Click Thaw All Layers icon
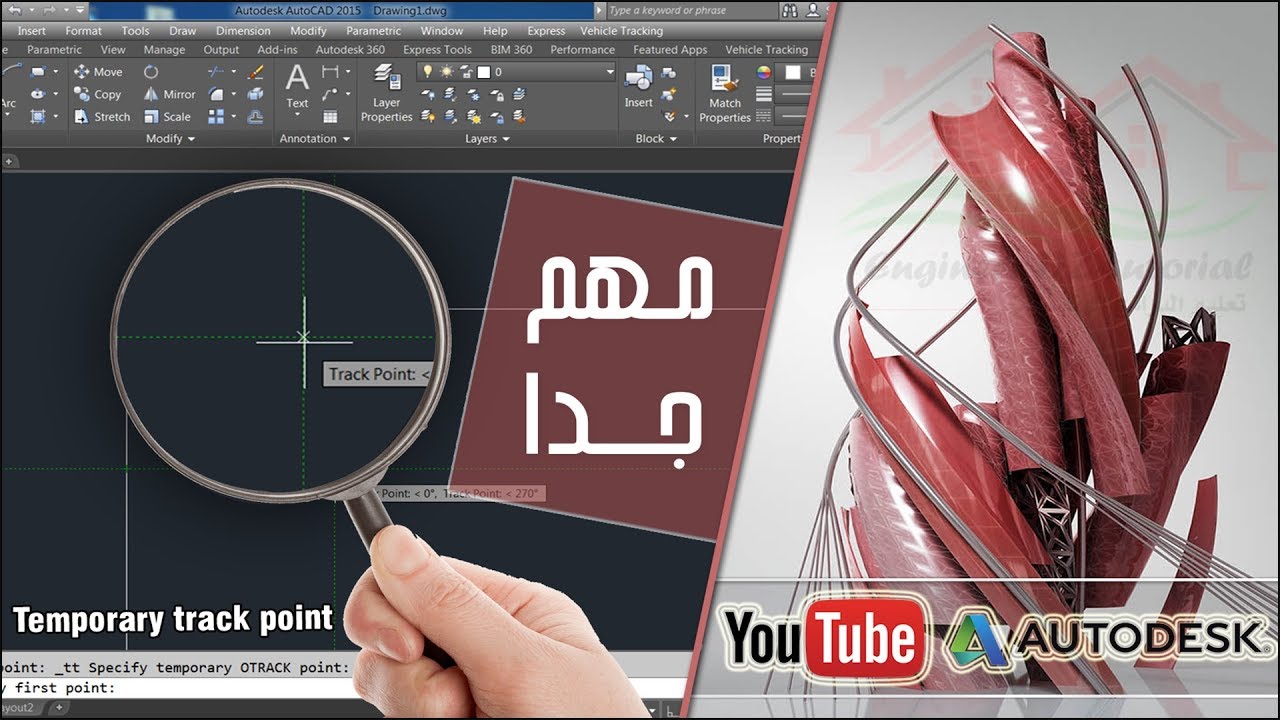Image resolution: width=1280 pixels, height=720 pixels. pos(473,117)
